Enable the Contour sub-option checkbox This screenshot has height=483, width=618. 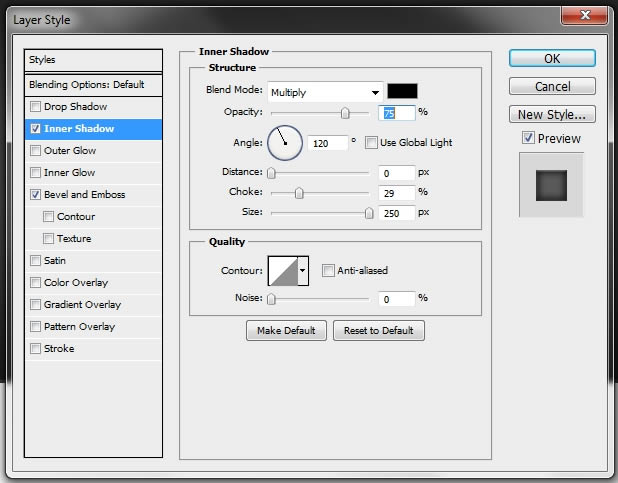(x=48, y=216)
